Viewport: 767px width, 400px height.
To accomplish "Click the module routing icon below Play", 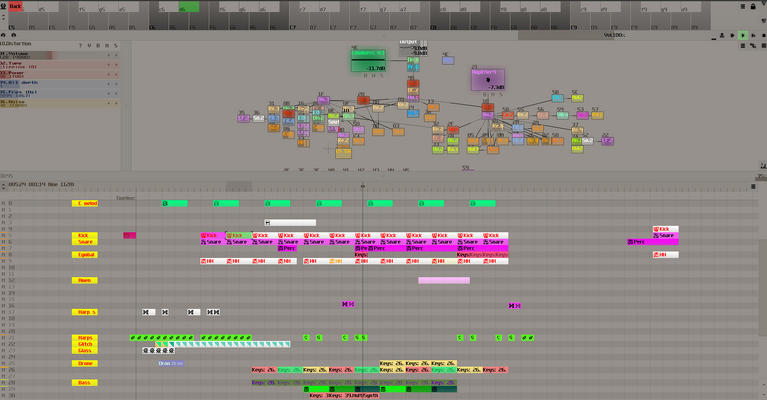I will tap(753, 45).
